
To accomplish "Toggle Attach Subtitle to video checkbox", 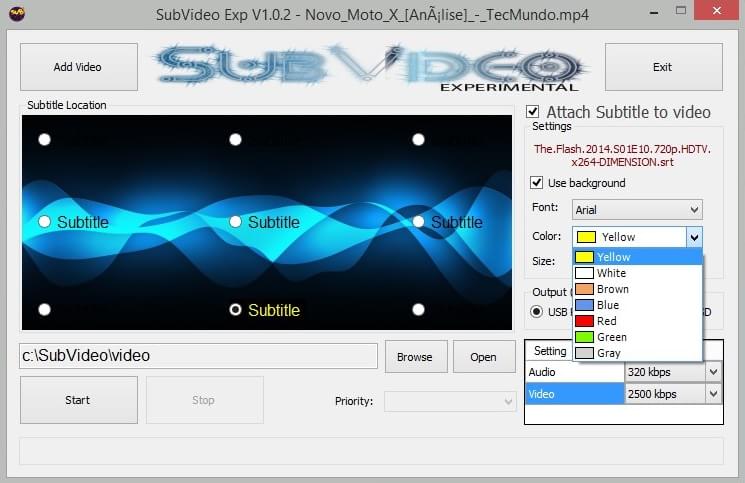I will [x=533, y=112].
